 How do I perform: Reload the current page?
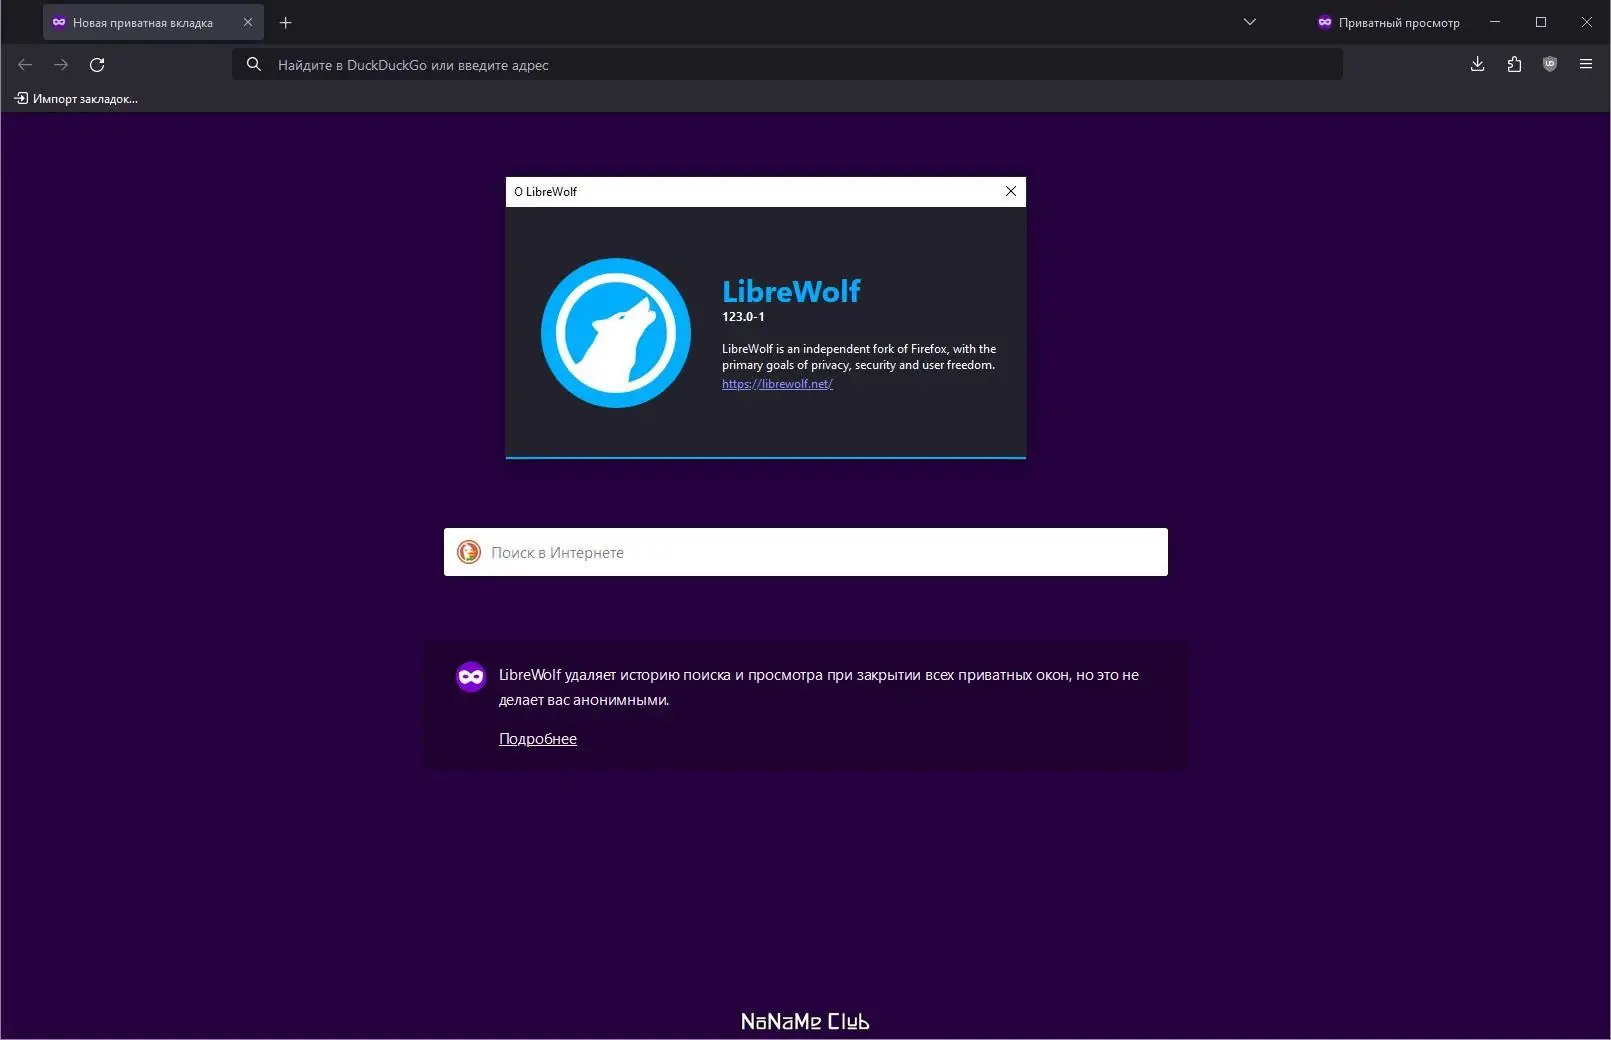pos(97,65)
